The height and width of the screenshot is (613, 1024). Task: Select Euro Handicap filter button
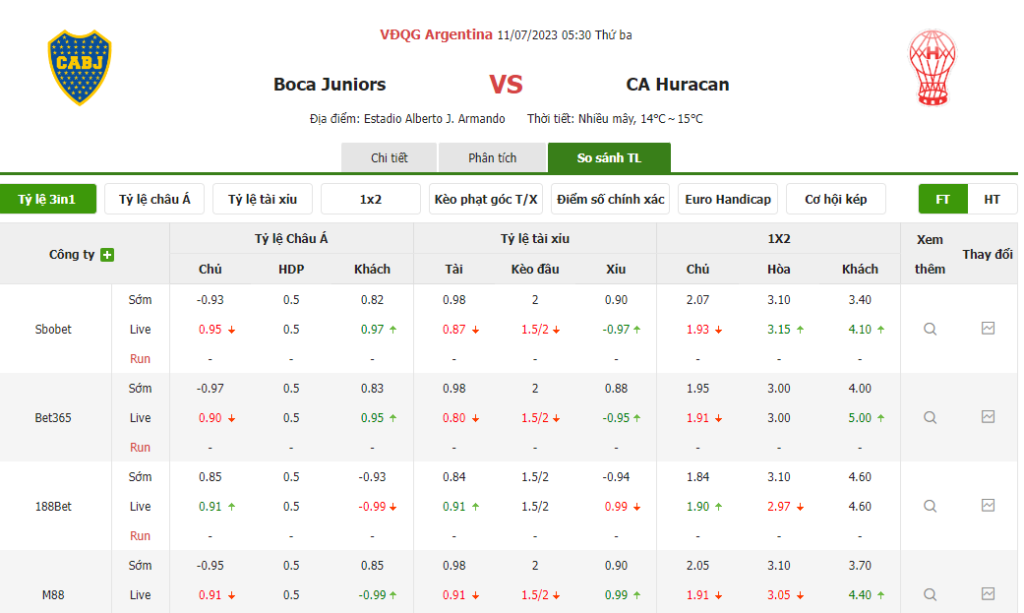728,199
